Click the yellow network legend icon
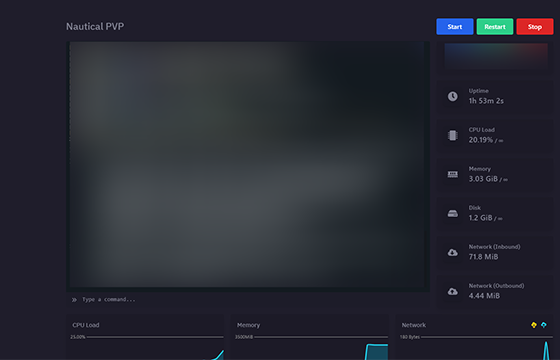Viewport: 560px width, 360px height. 534,325
